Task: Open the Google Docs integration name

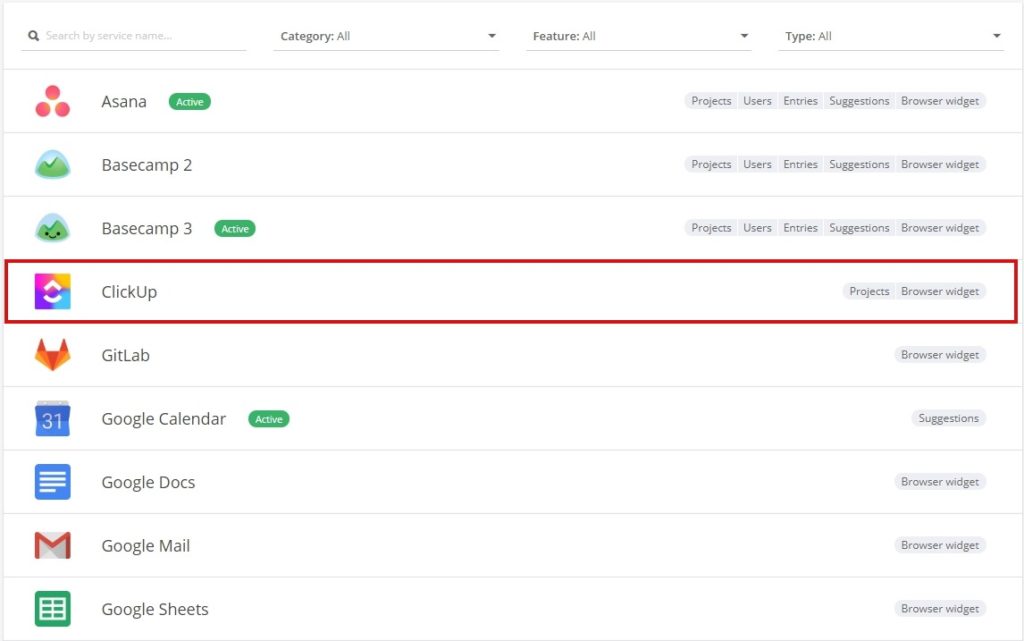Action: click(148, 482)
